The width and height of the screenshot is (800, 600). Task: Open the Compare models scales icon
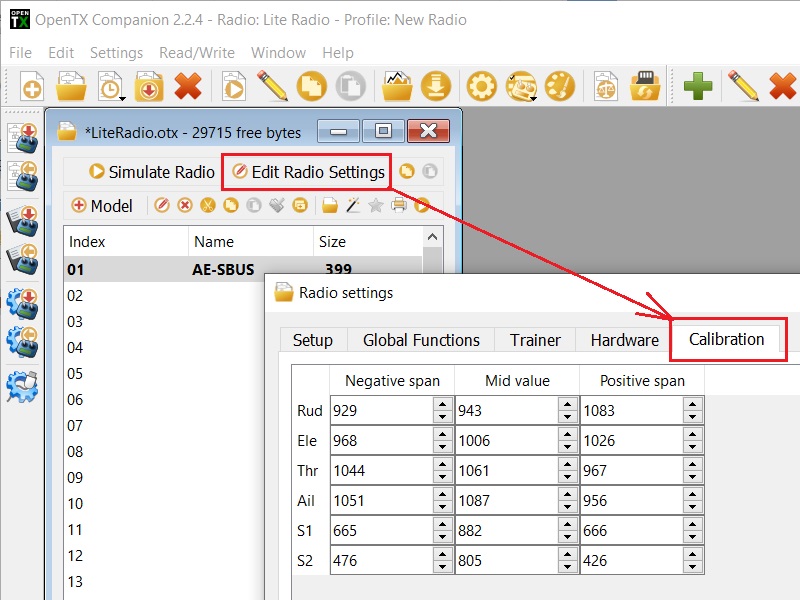pos(606,86)
